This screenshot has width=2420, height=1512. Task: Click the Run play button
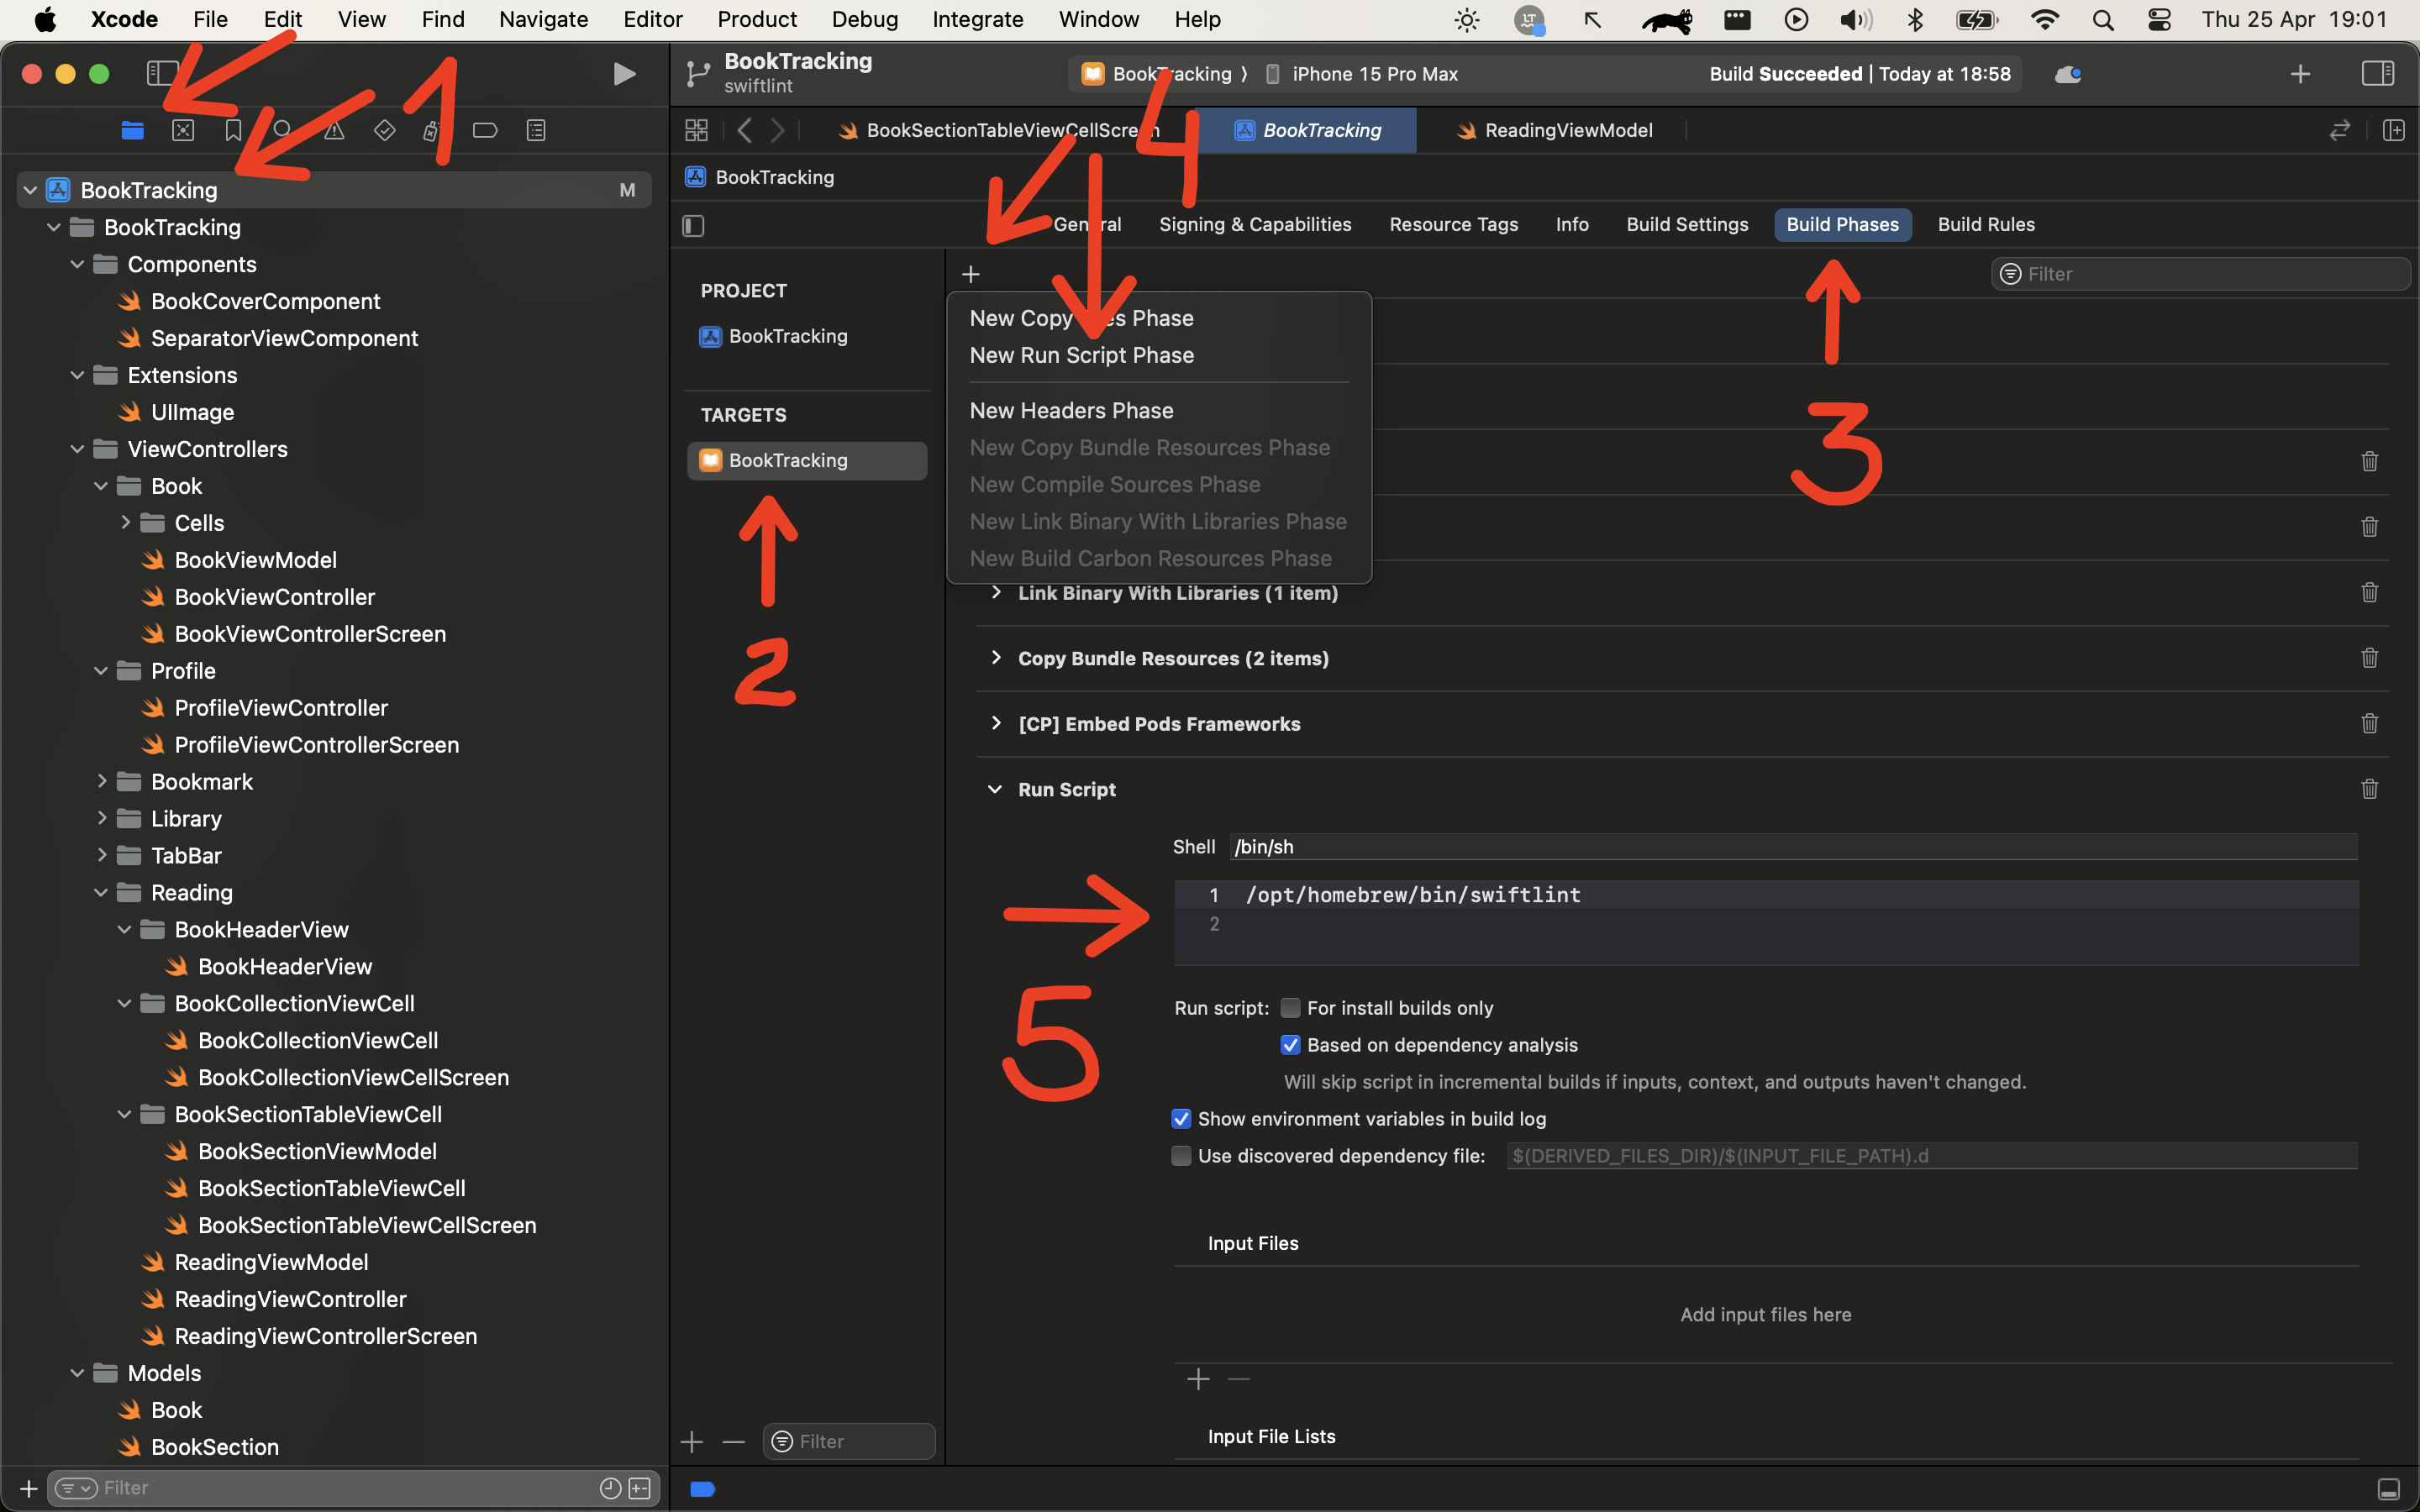(x=624, y=74)
